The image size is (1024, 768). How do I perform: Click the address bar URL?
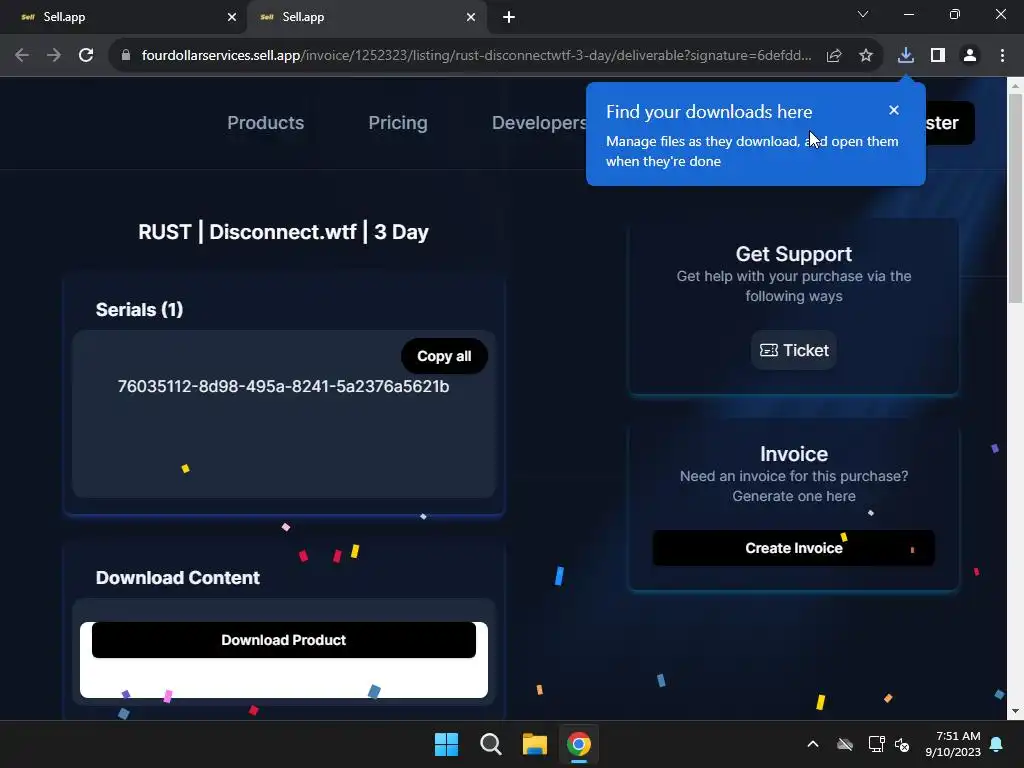tap(477, 56)
